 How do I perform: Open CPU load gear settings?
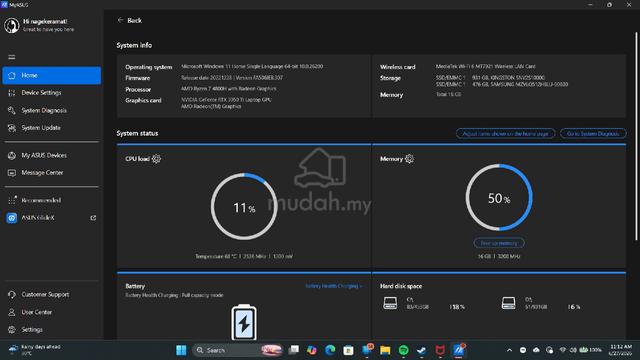click(156, 159)
